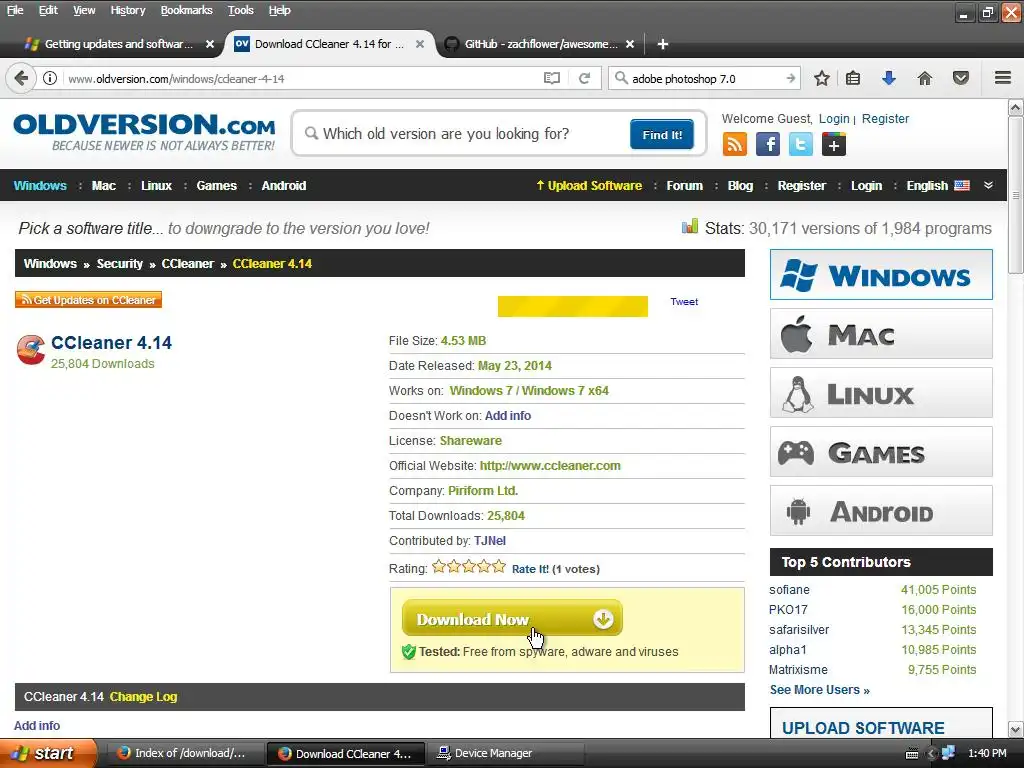Click the US flag language icon
Image resolution: width=1024 pixels, height=768 pixels.
point(962,185)
